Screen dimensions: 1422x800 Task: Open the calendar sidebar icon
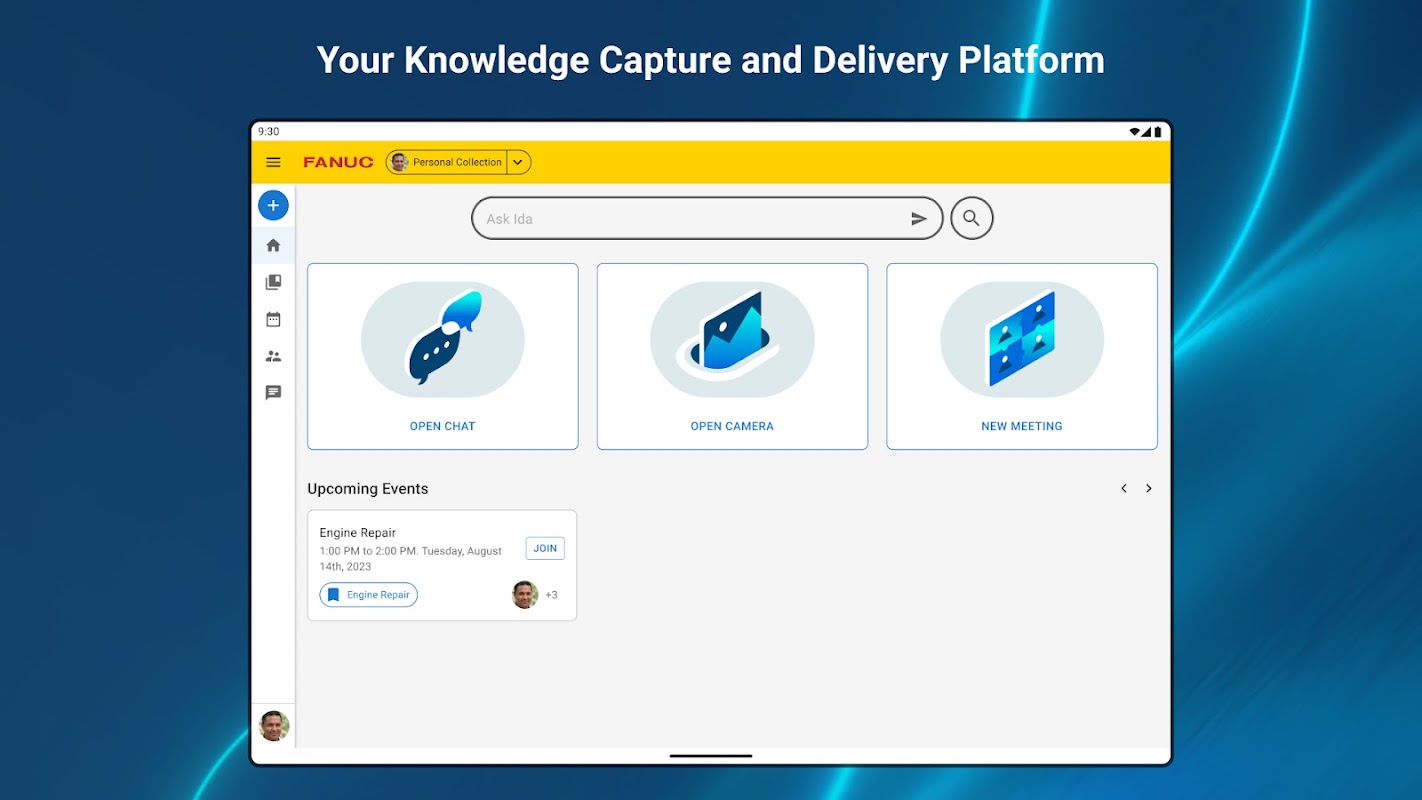coord(273,319)
